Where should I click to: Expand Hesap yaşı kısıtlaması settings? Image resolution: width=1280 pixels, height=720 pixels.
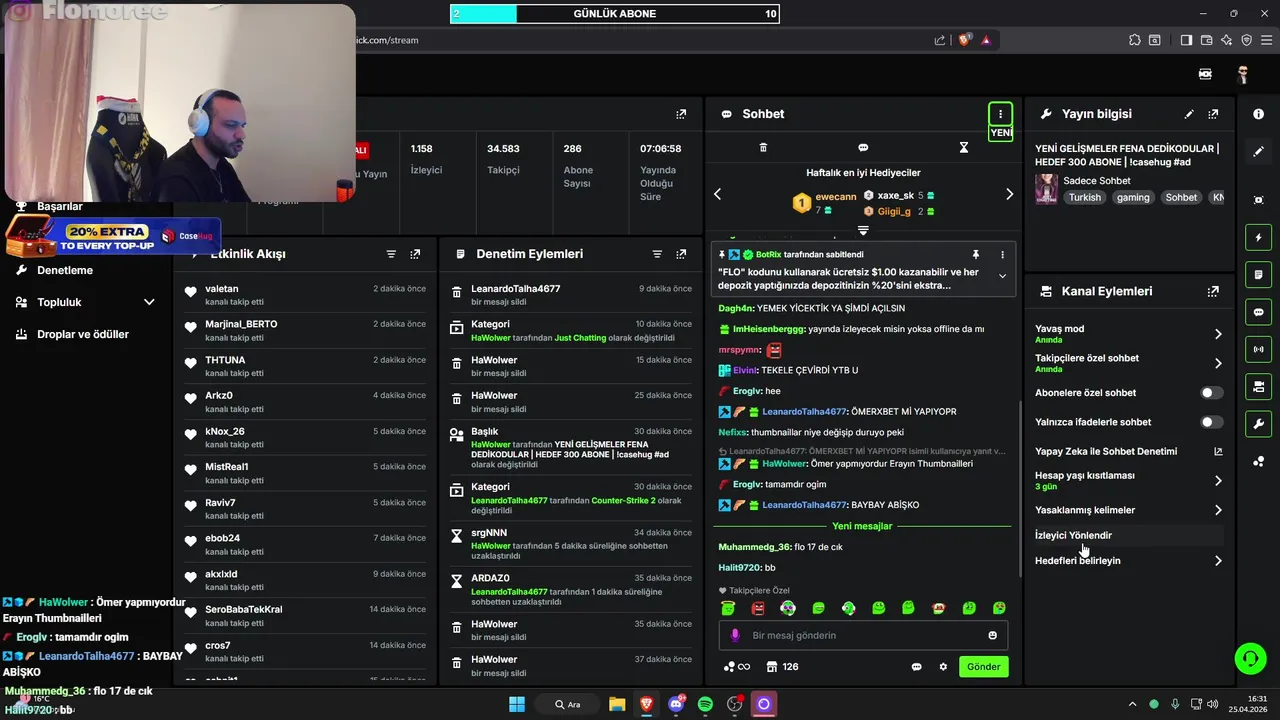(x=1218, y=481)
